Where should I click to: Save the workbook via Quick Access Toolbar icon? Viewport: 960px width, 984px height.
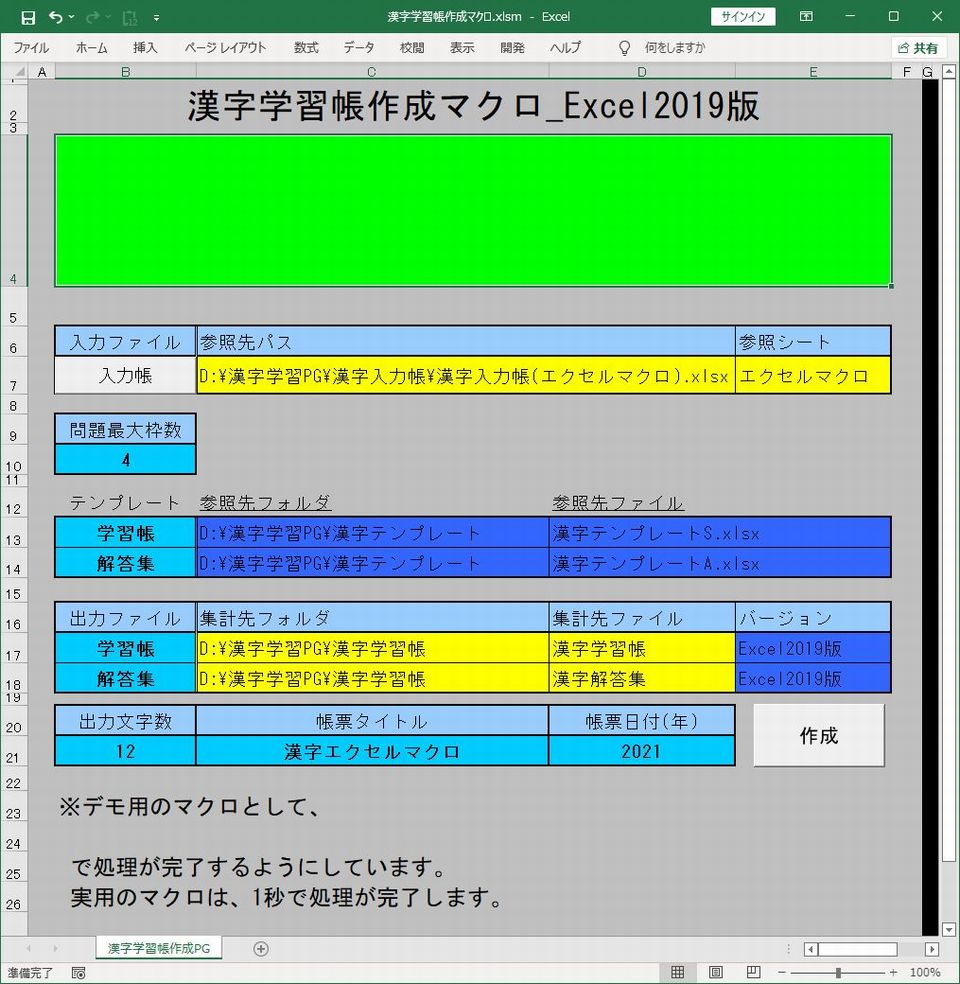[27, 16]
